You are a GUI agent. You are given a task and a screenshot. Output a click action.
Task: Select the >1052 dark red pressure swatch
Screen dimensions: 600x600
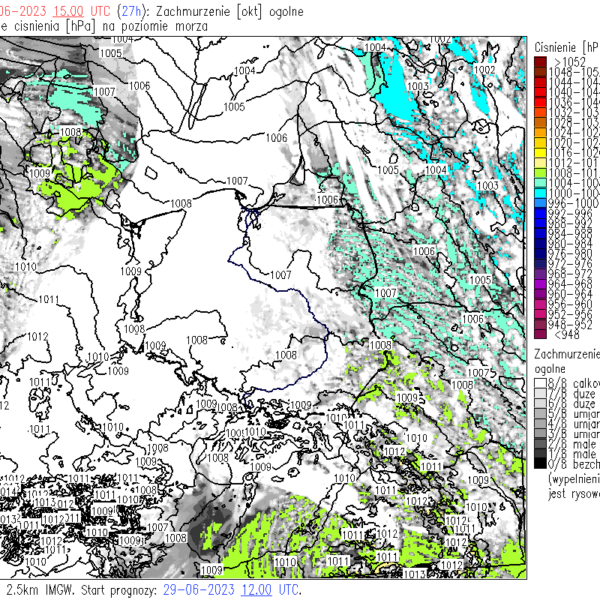pos(540,62)
